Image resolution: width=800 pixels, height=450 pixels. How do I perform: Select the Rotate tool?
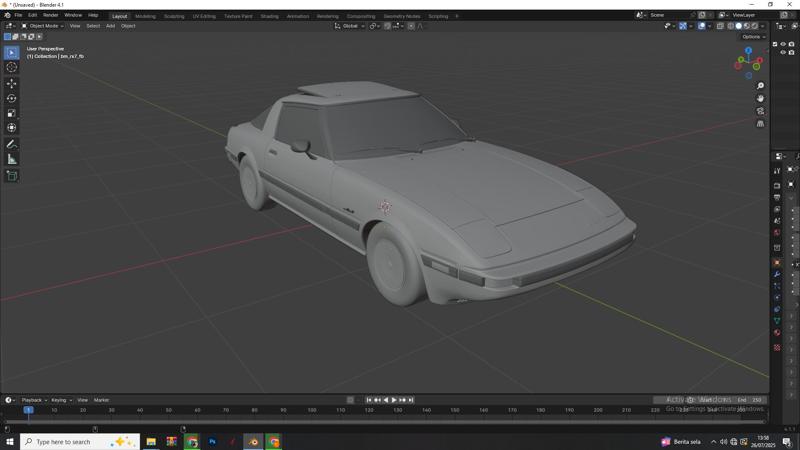tap(12, 98)
